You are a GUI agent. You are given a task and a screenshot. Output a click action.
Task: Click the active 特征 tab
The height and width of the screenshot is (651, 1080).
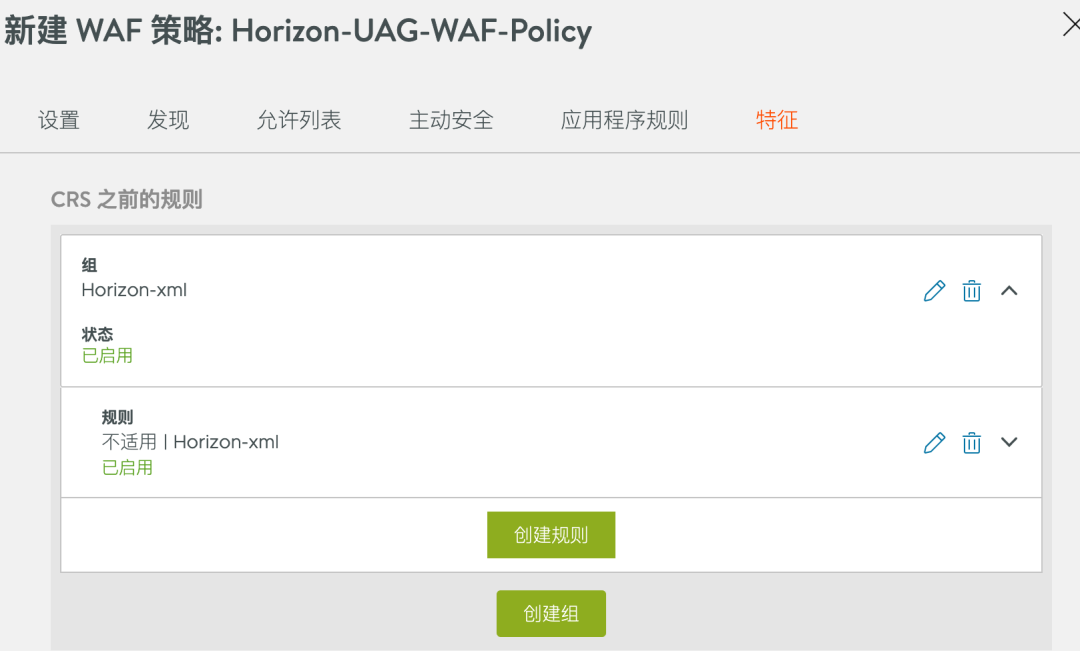click(777, 121)
